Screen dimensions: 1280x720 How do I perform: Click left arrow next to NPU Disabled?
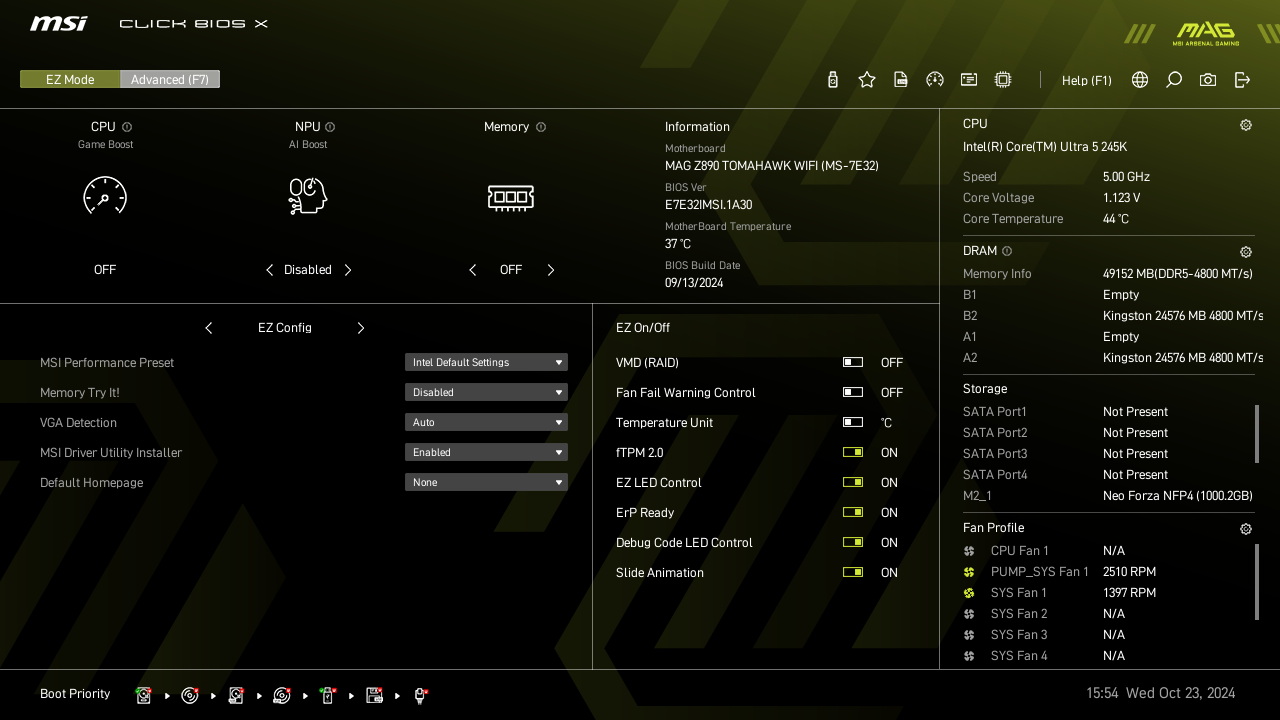point(269,270)
